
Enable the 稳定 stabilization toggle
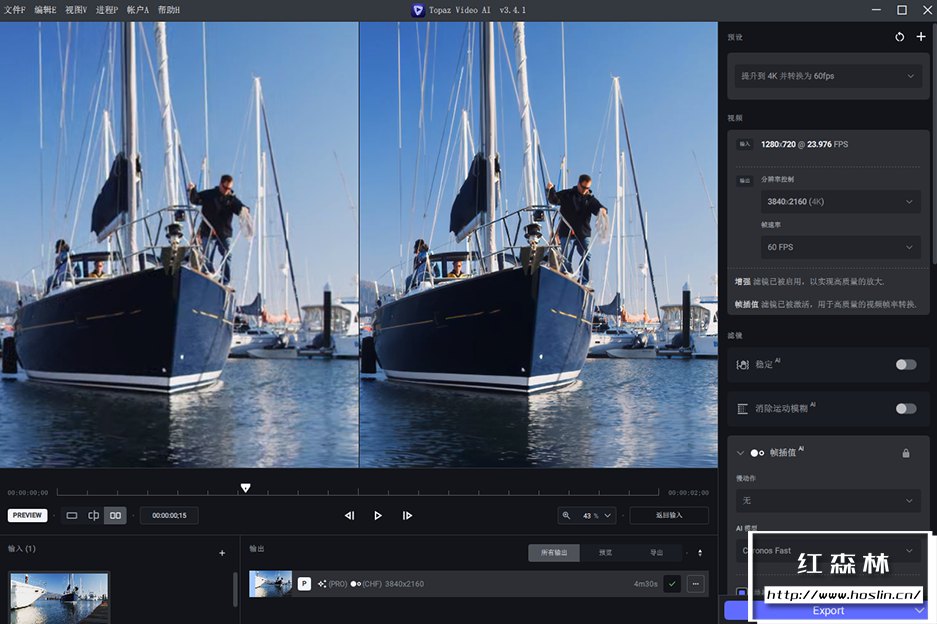pos(906,364)
